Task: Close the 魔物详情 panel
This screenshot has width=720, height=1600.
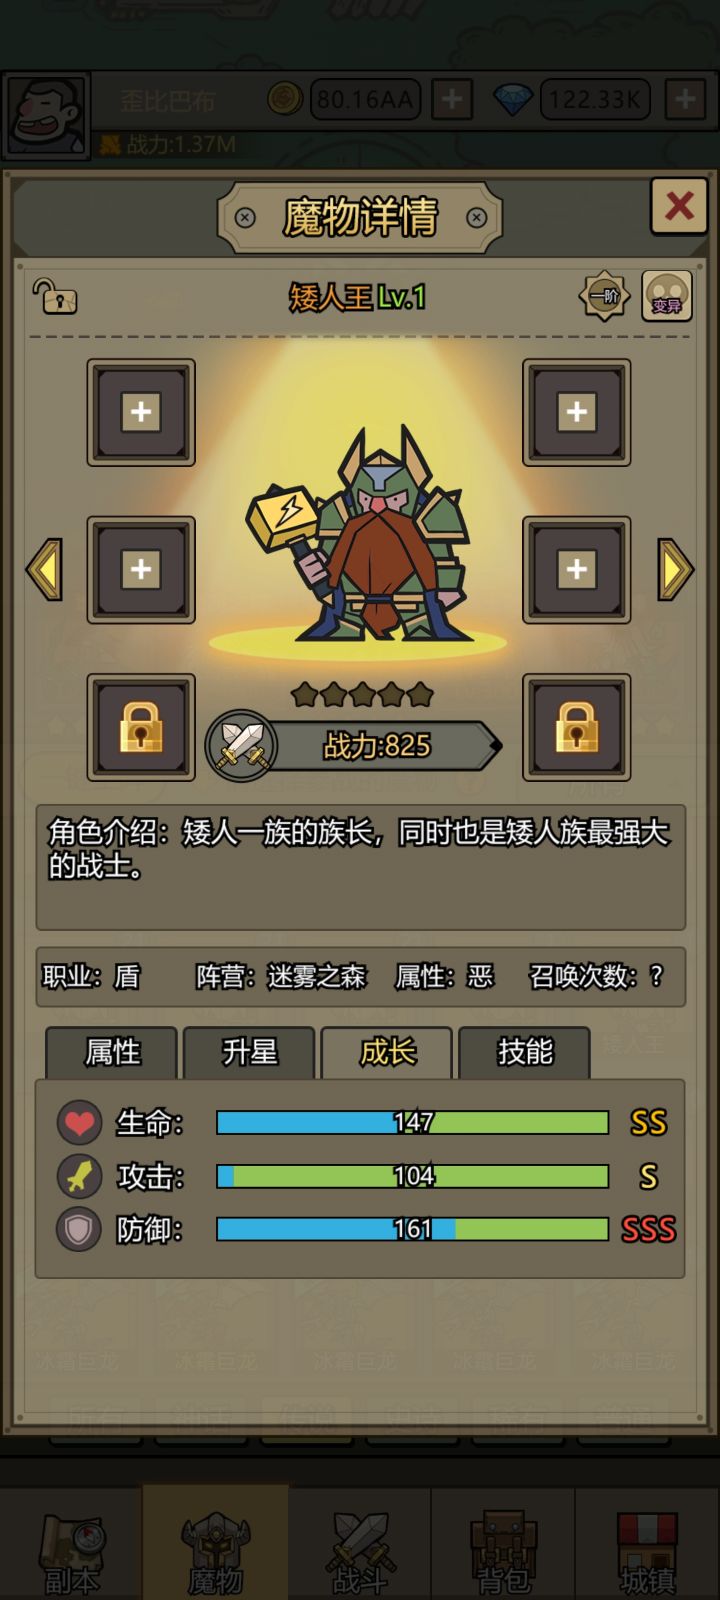Action: point(679,206)
